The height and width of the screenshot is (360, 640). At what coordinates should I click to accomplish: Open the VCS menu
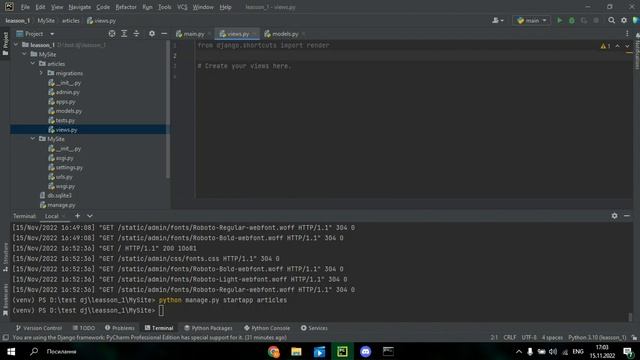pyautogui.click(x=182, y=7)
